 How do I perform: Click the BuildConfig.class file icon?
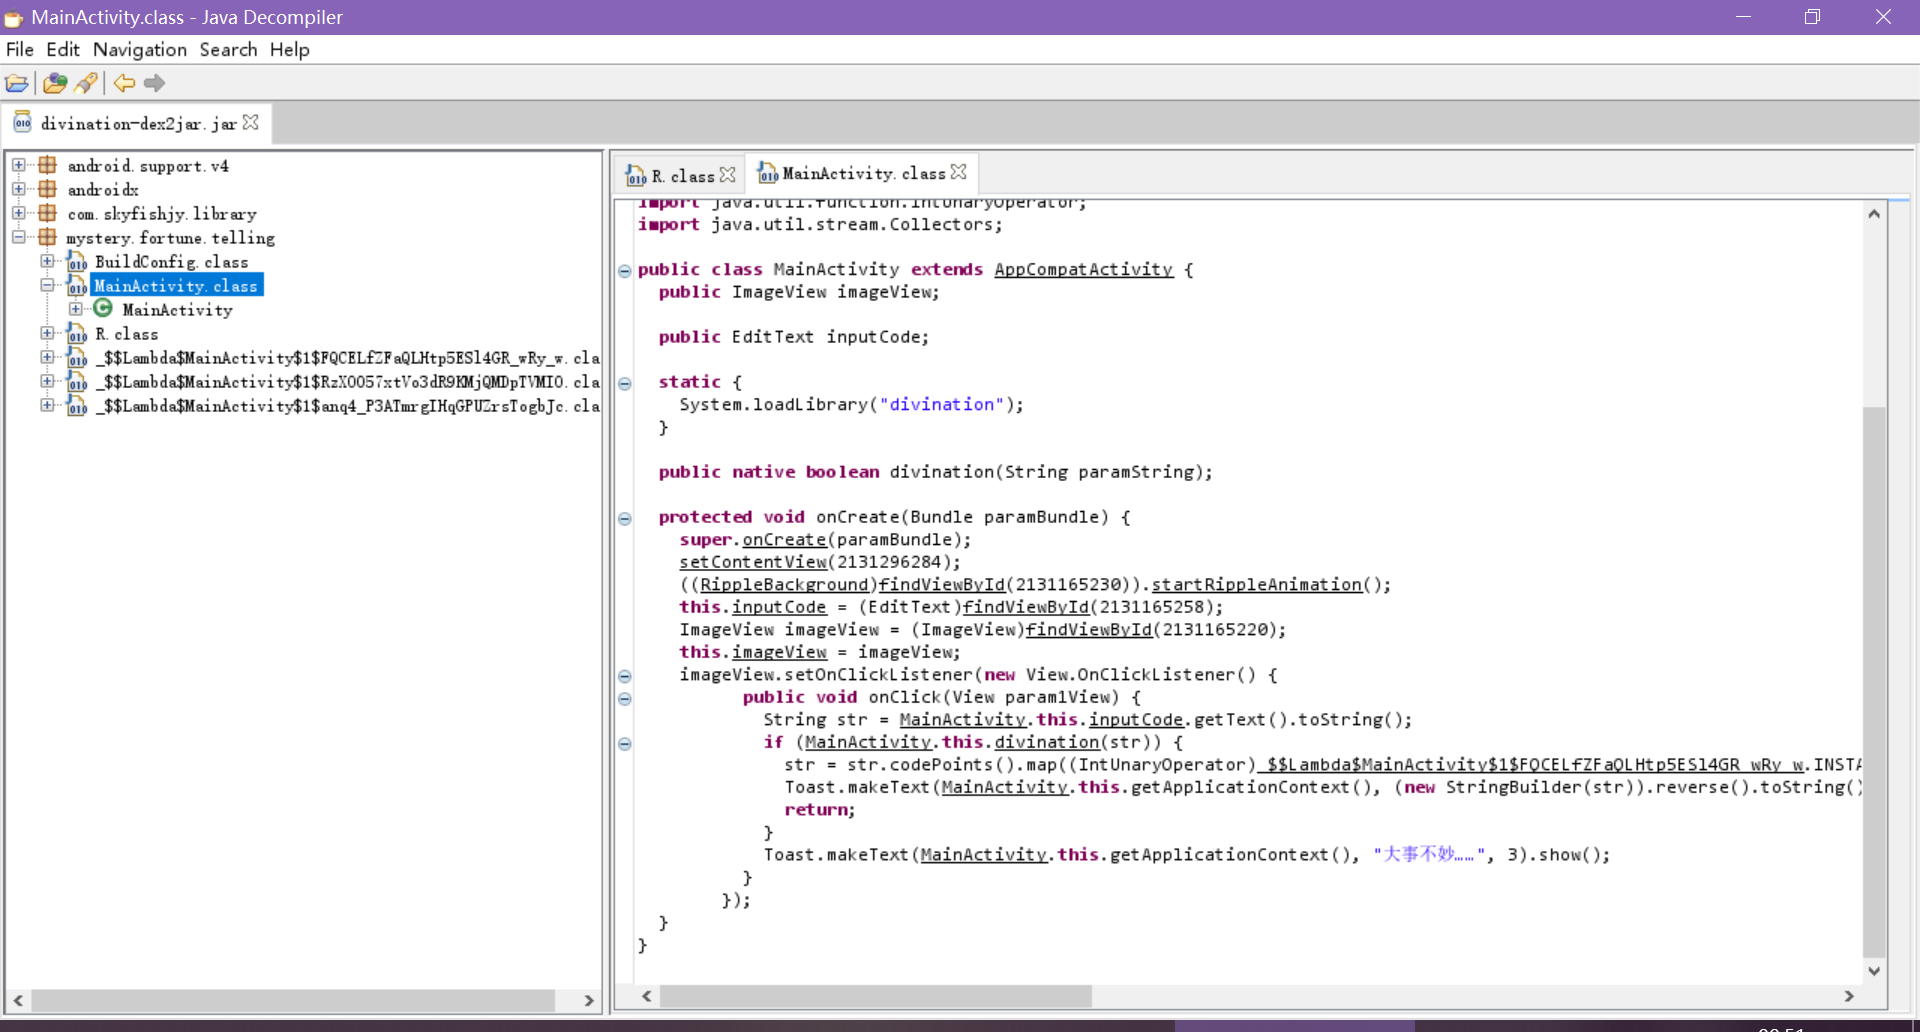pyautogui.click(x=77, y=261)
